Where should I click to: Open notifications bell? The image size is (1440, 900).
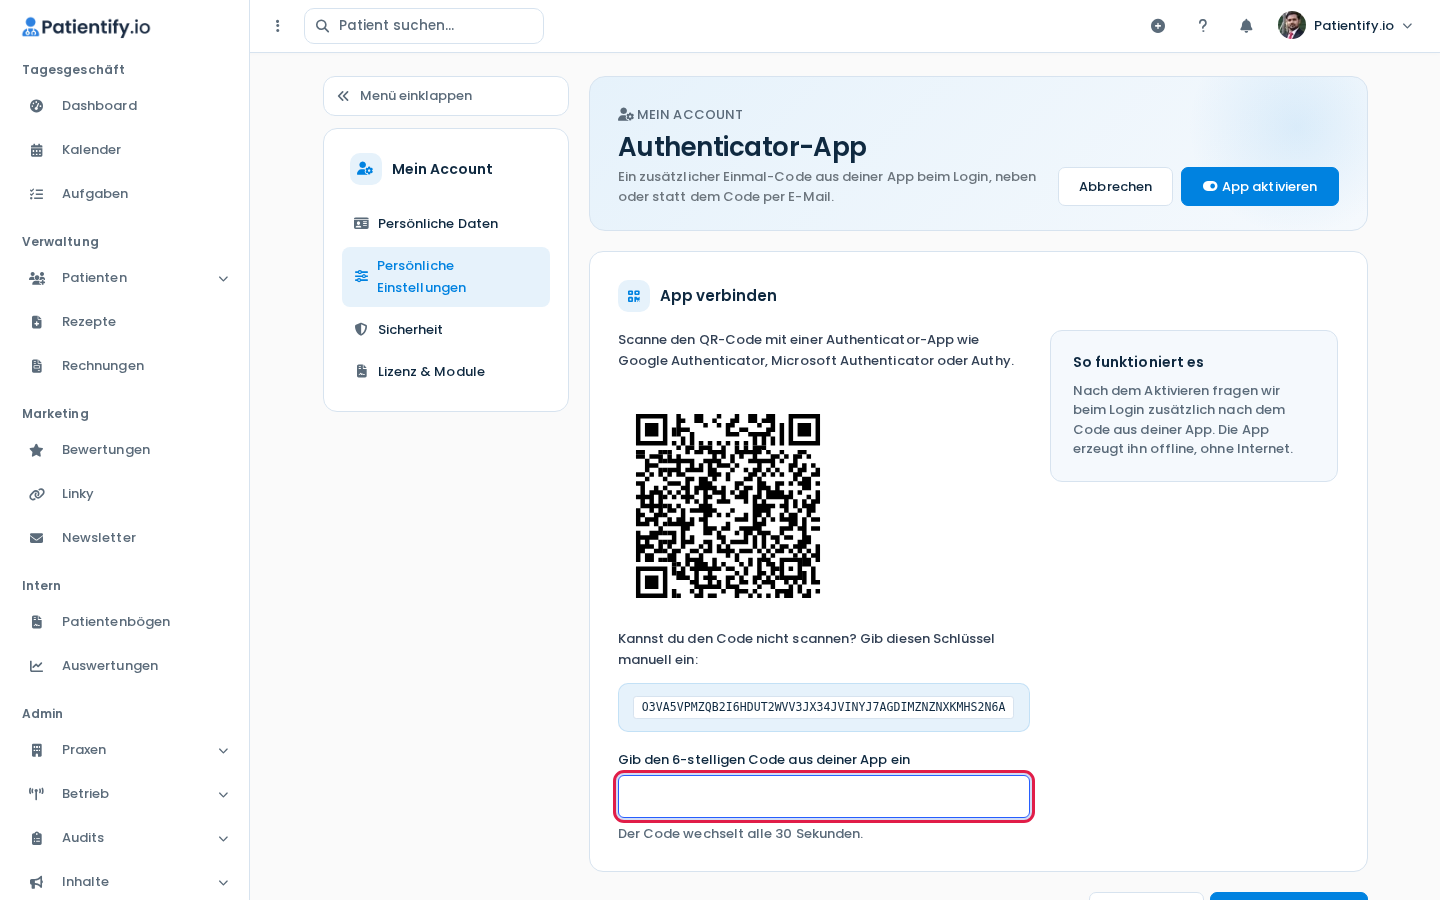pos(1246,26)
